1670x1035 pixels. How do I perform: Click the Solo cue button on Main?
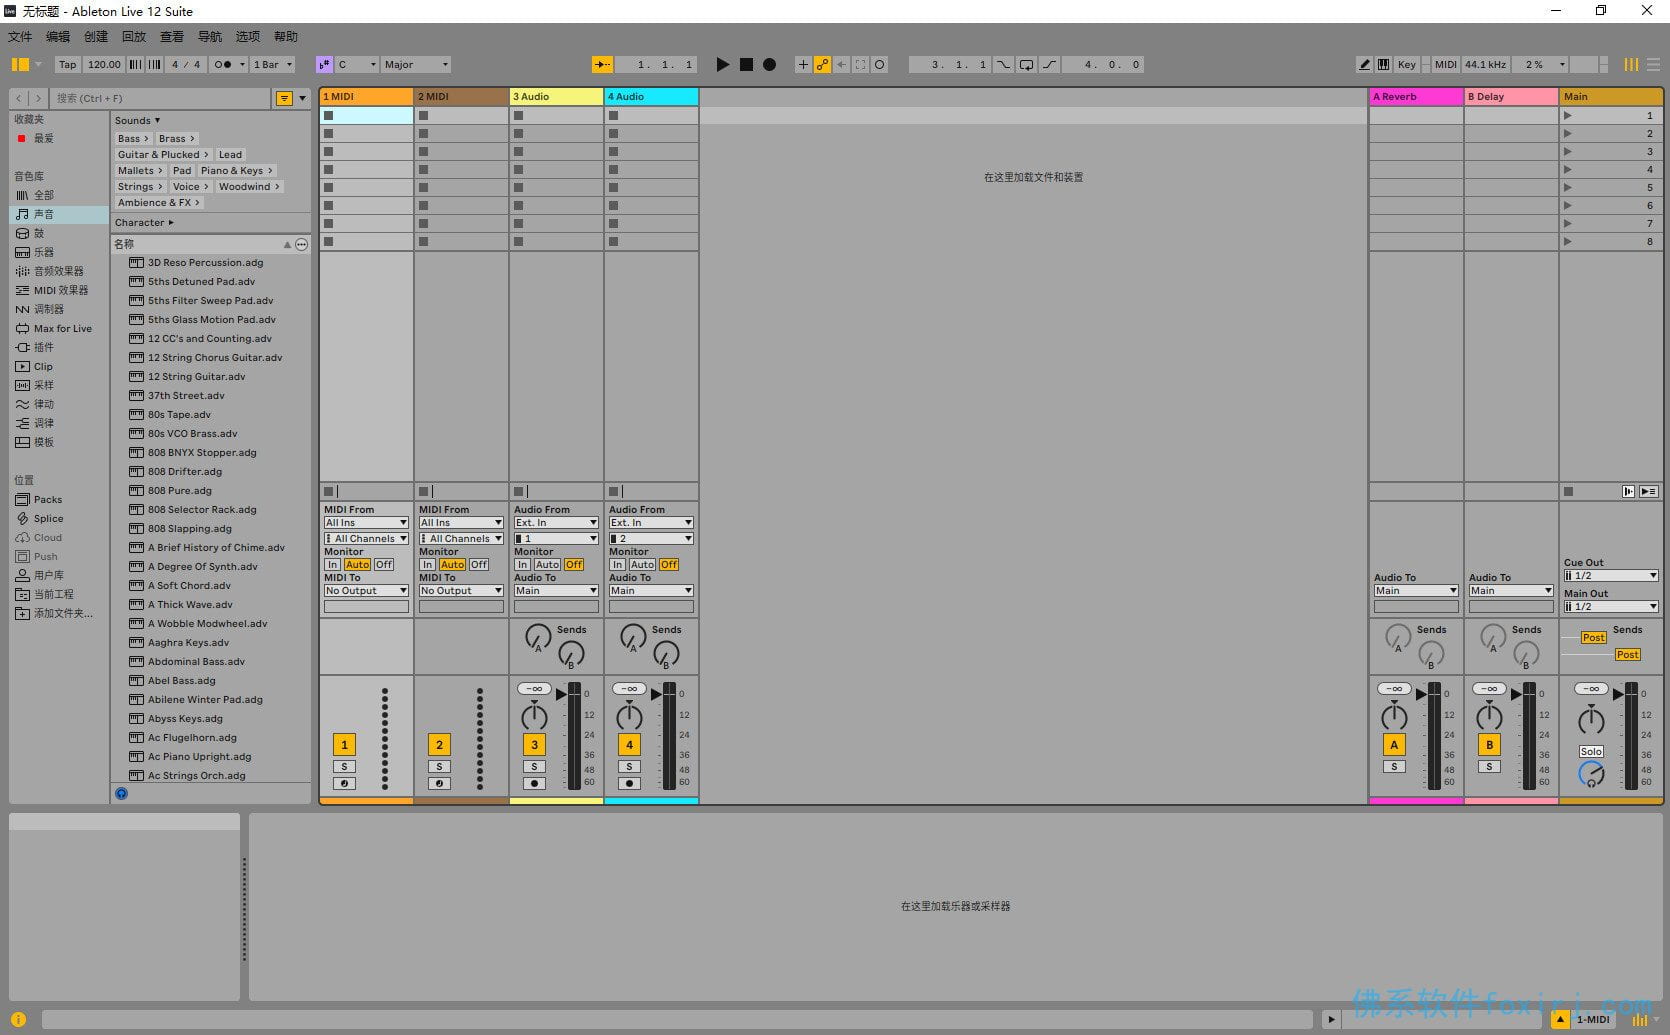(1591, 751)
